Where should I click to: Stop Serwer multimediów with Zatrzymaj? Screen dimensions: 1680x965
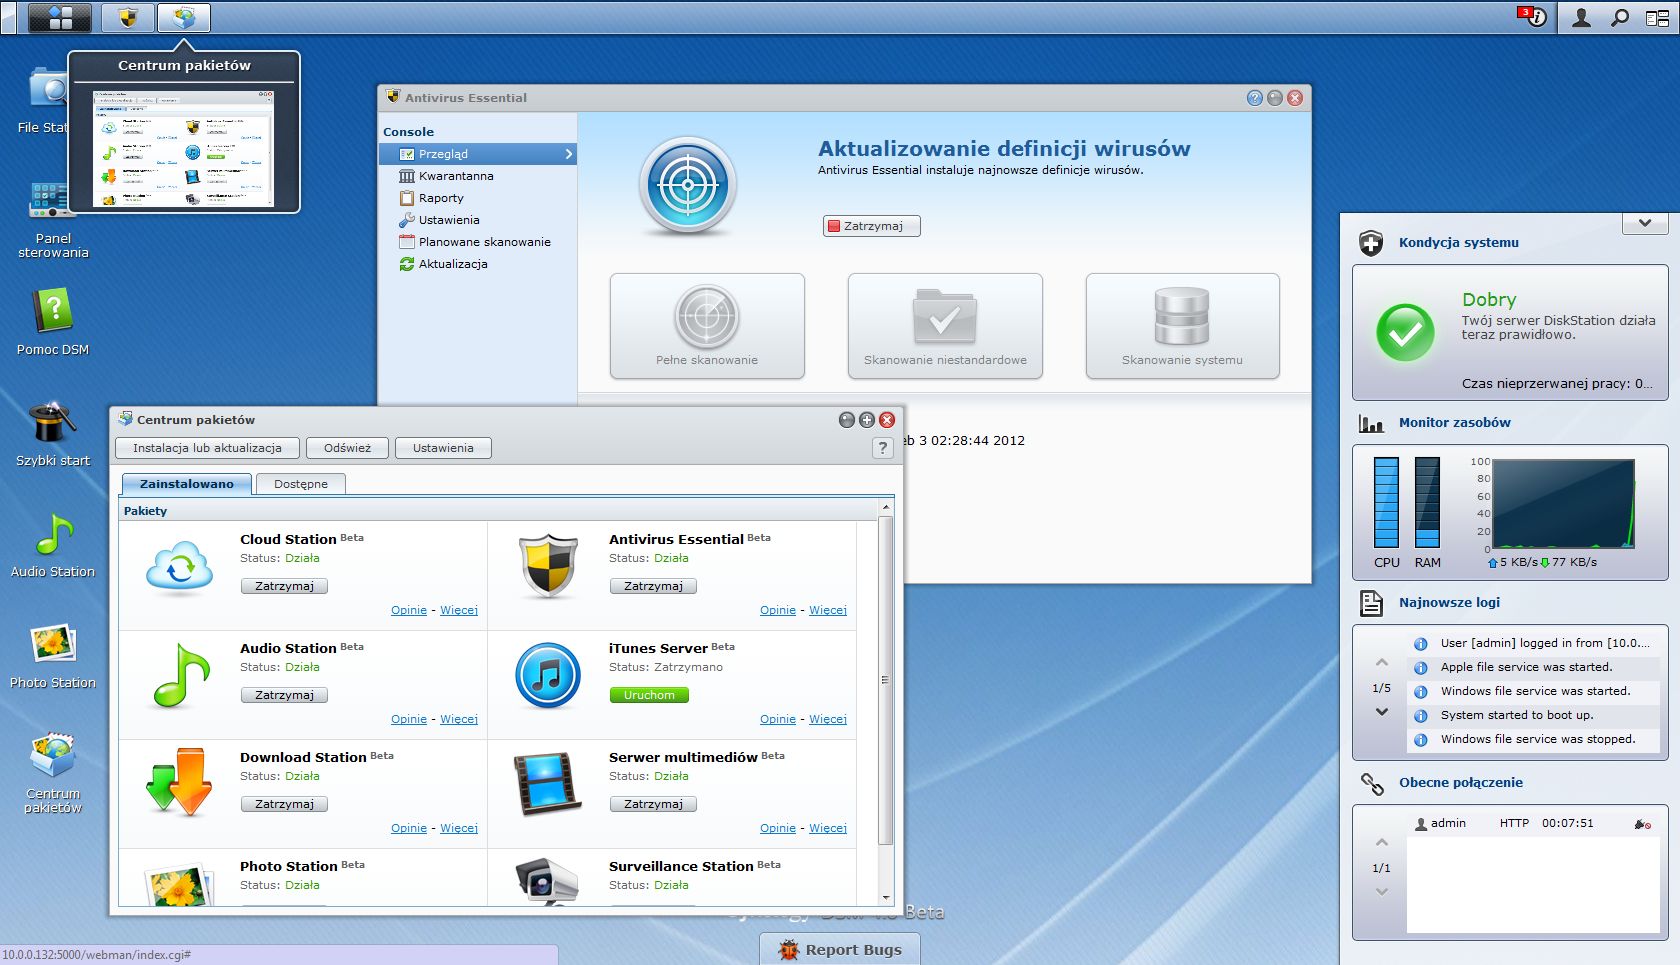(653, 804)
